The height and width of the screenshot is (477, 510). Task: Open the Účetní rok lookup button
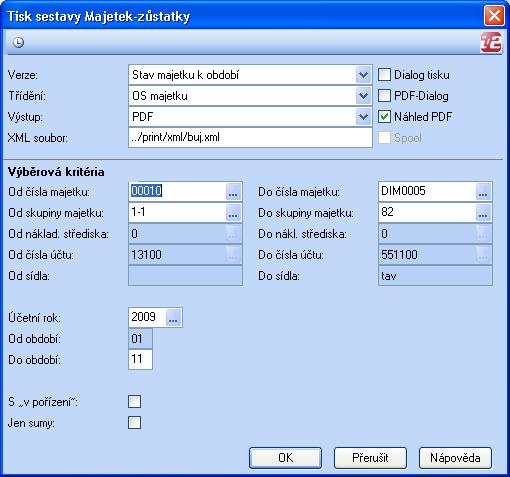173,317
